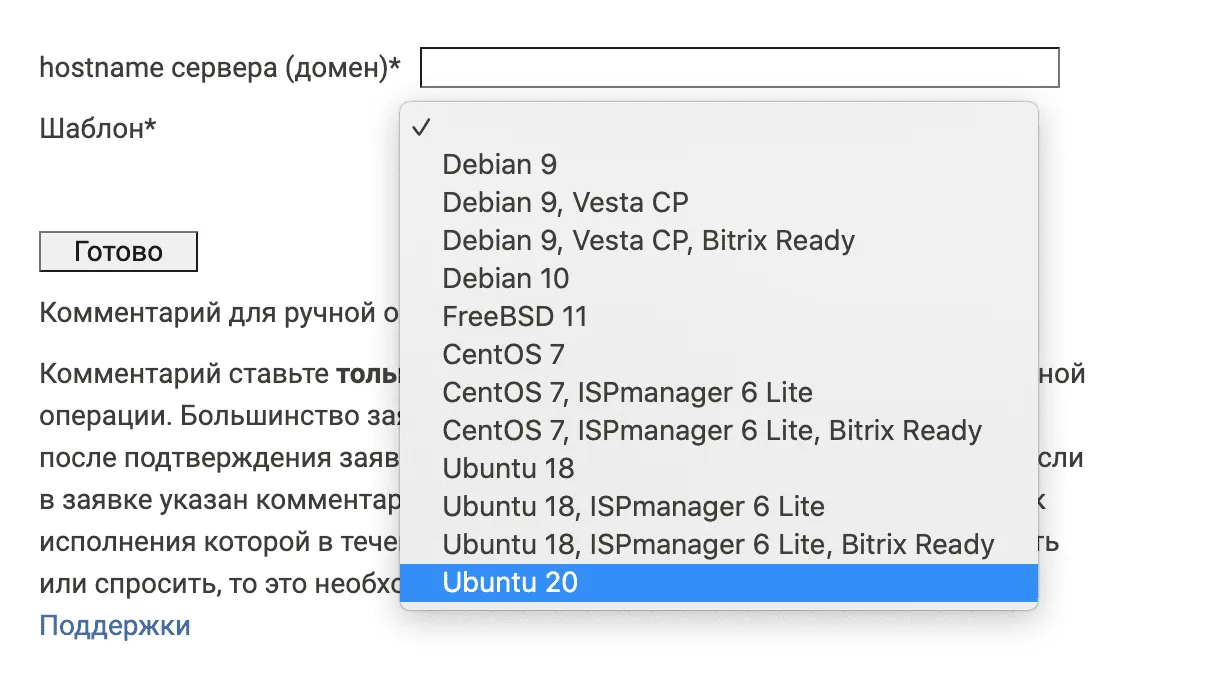Pick Ubuntu 18, ISPmanager 6 Lite
The width and height of the screenshot is (1220, 676).
(x=634, y=506)
